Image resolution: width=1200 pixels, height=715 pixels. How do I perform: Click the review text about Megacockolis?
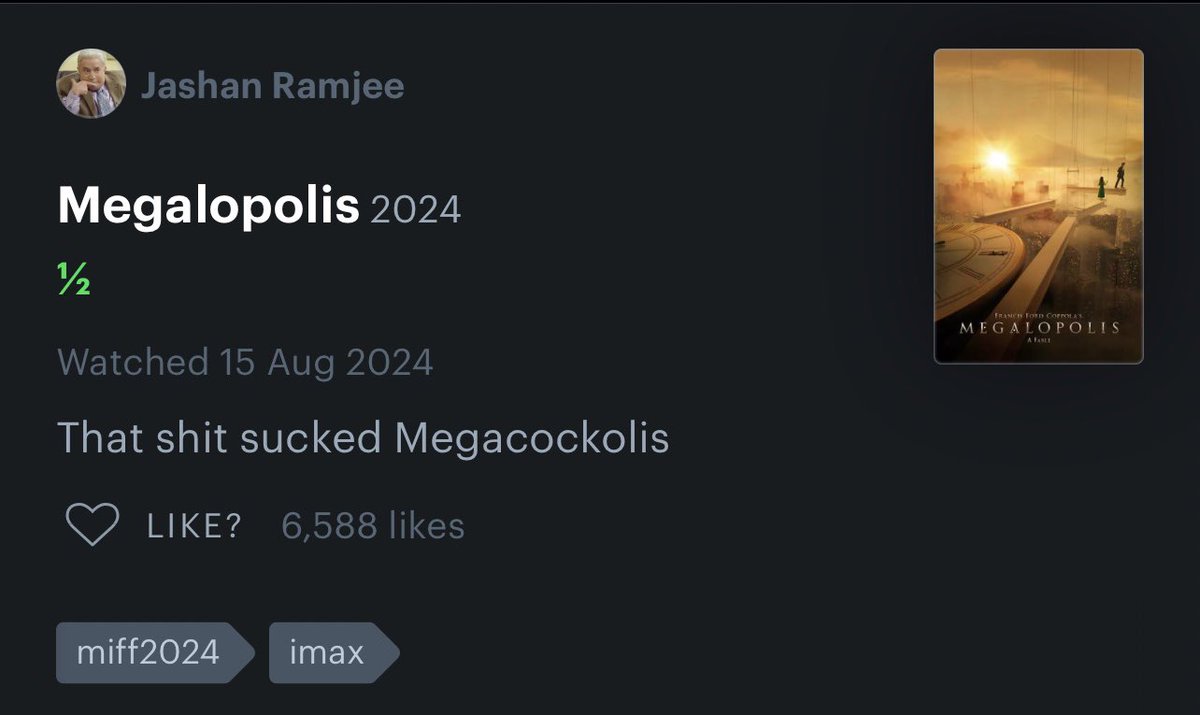(x=363, y=438)
